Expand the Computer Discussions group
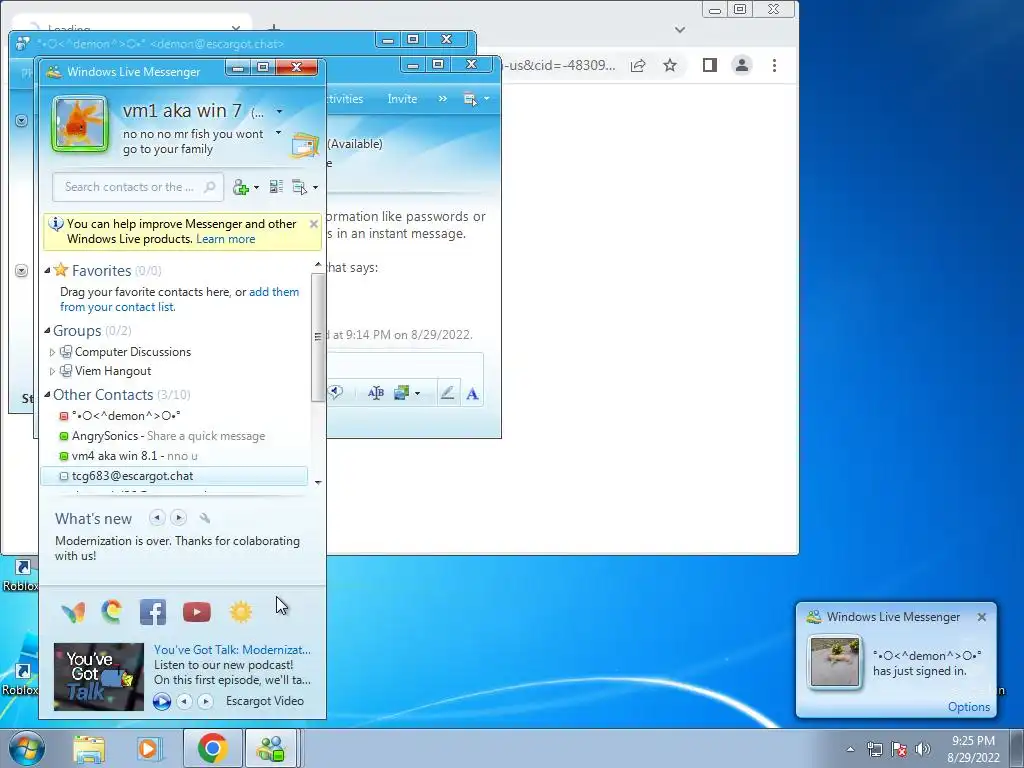The width and height of the screenshot is (1024, 768). 52,352
